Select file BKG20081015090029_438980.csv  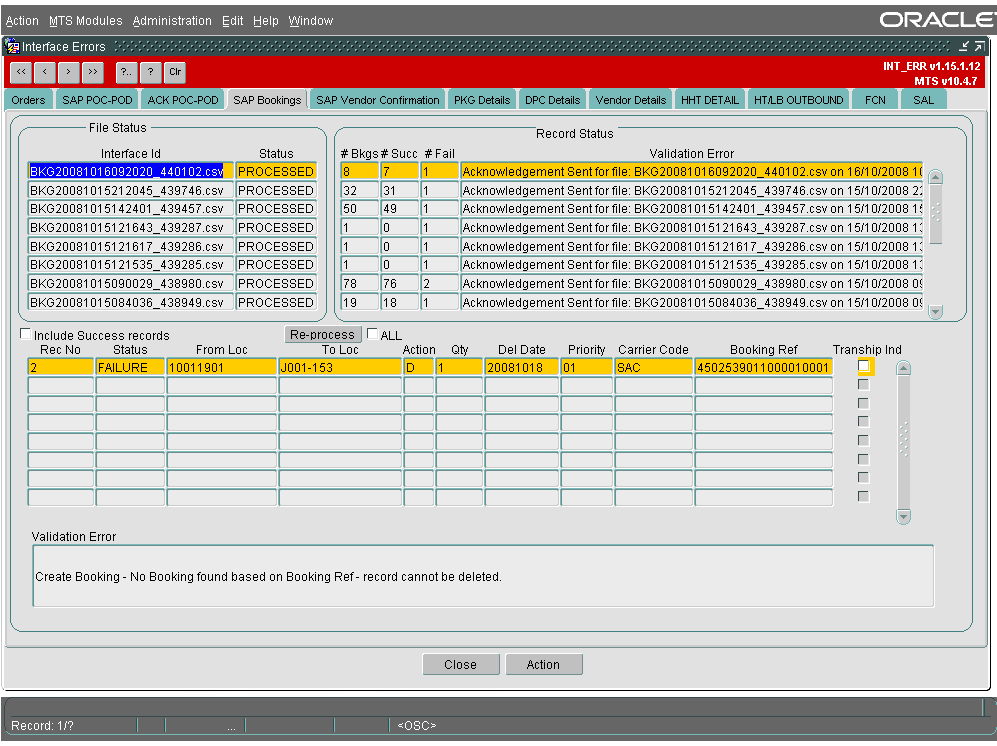[x=130, y=284]
